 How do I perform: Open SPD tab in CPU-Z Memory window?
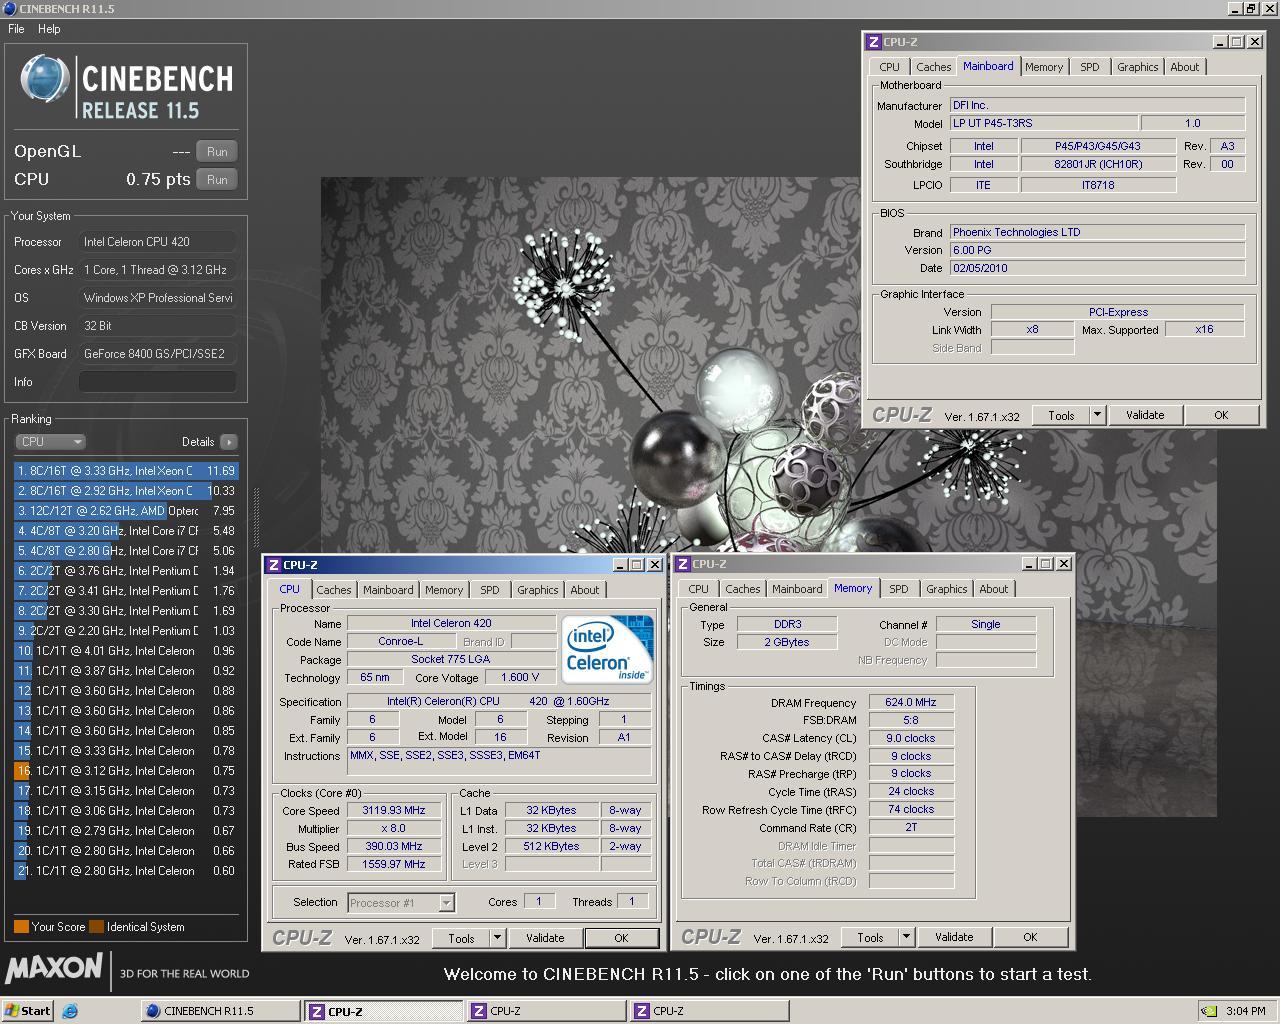(898, 589)
